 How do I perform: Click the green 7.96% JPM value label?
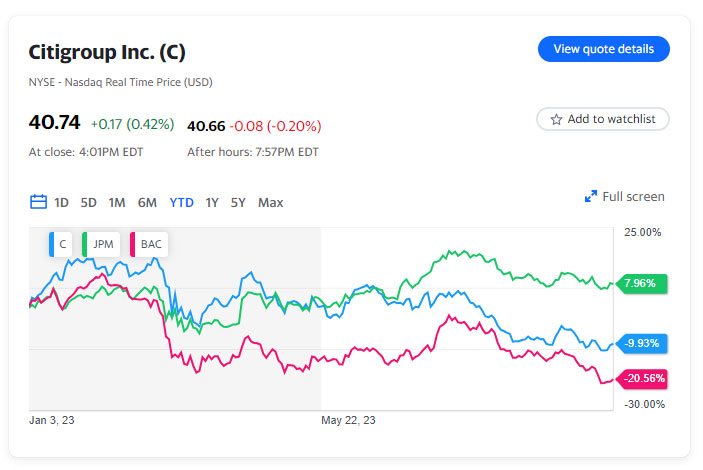click(x=640, y=283)
